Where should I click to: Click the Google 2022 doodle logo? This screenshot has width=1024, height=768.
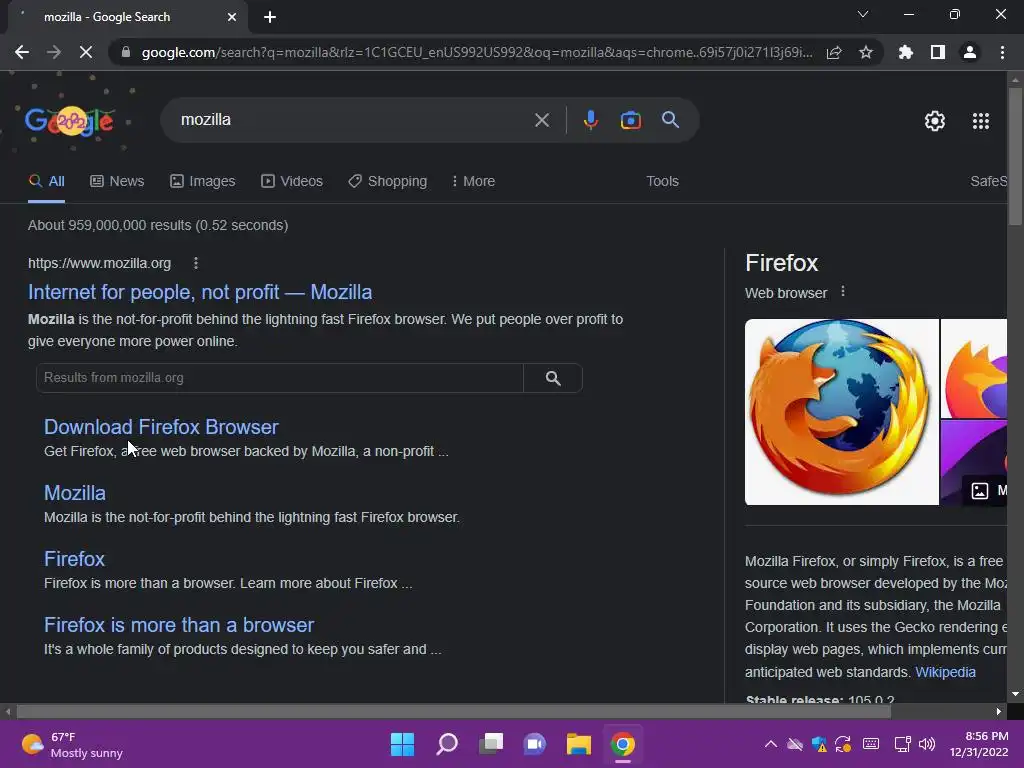[69, 121]
